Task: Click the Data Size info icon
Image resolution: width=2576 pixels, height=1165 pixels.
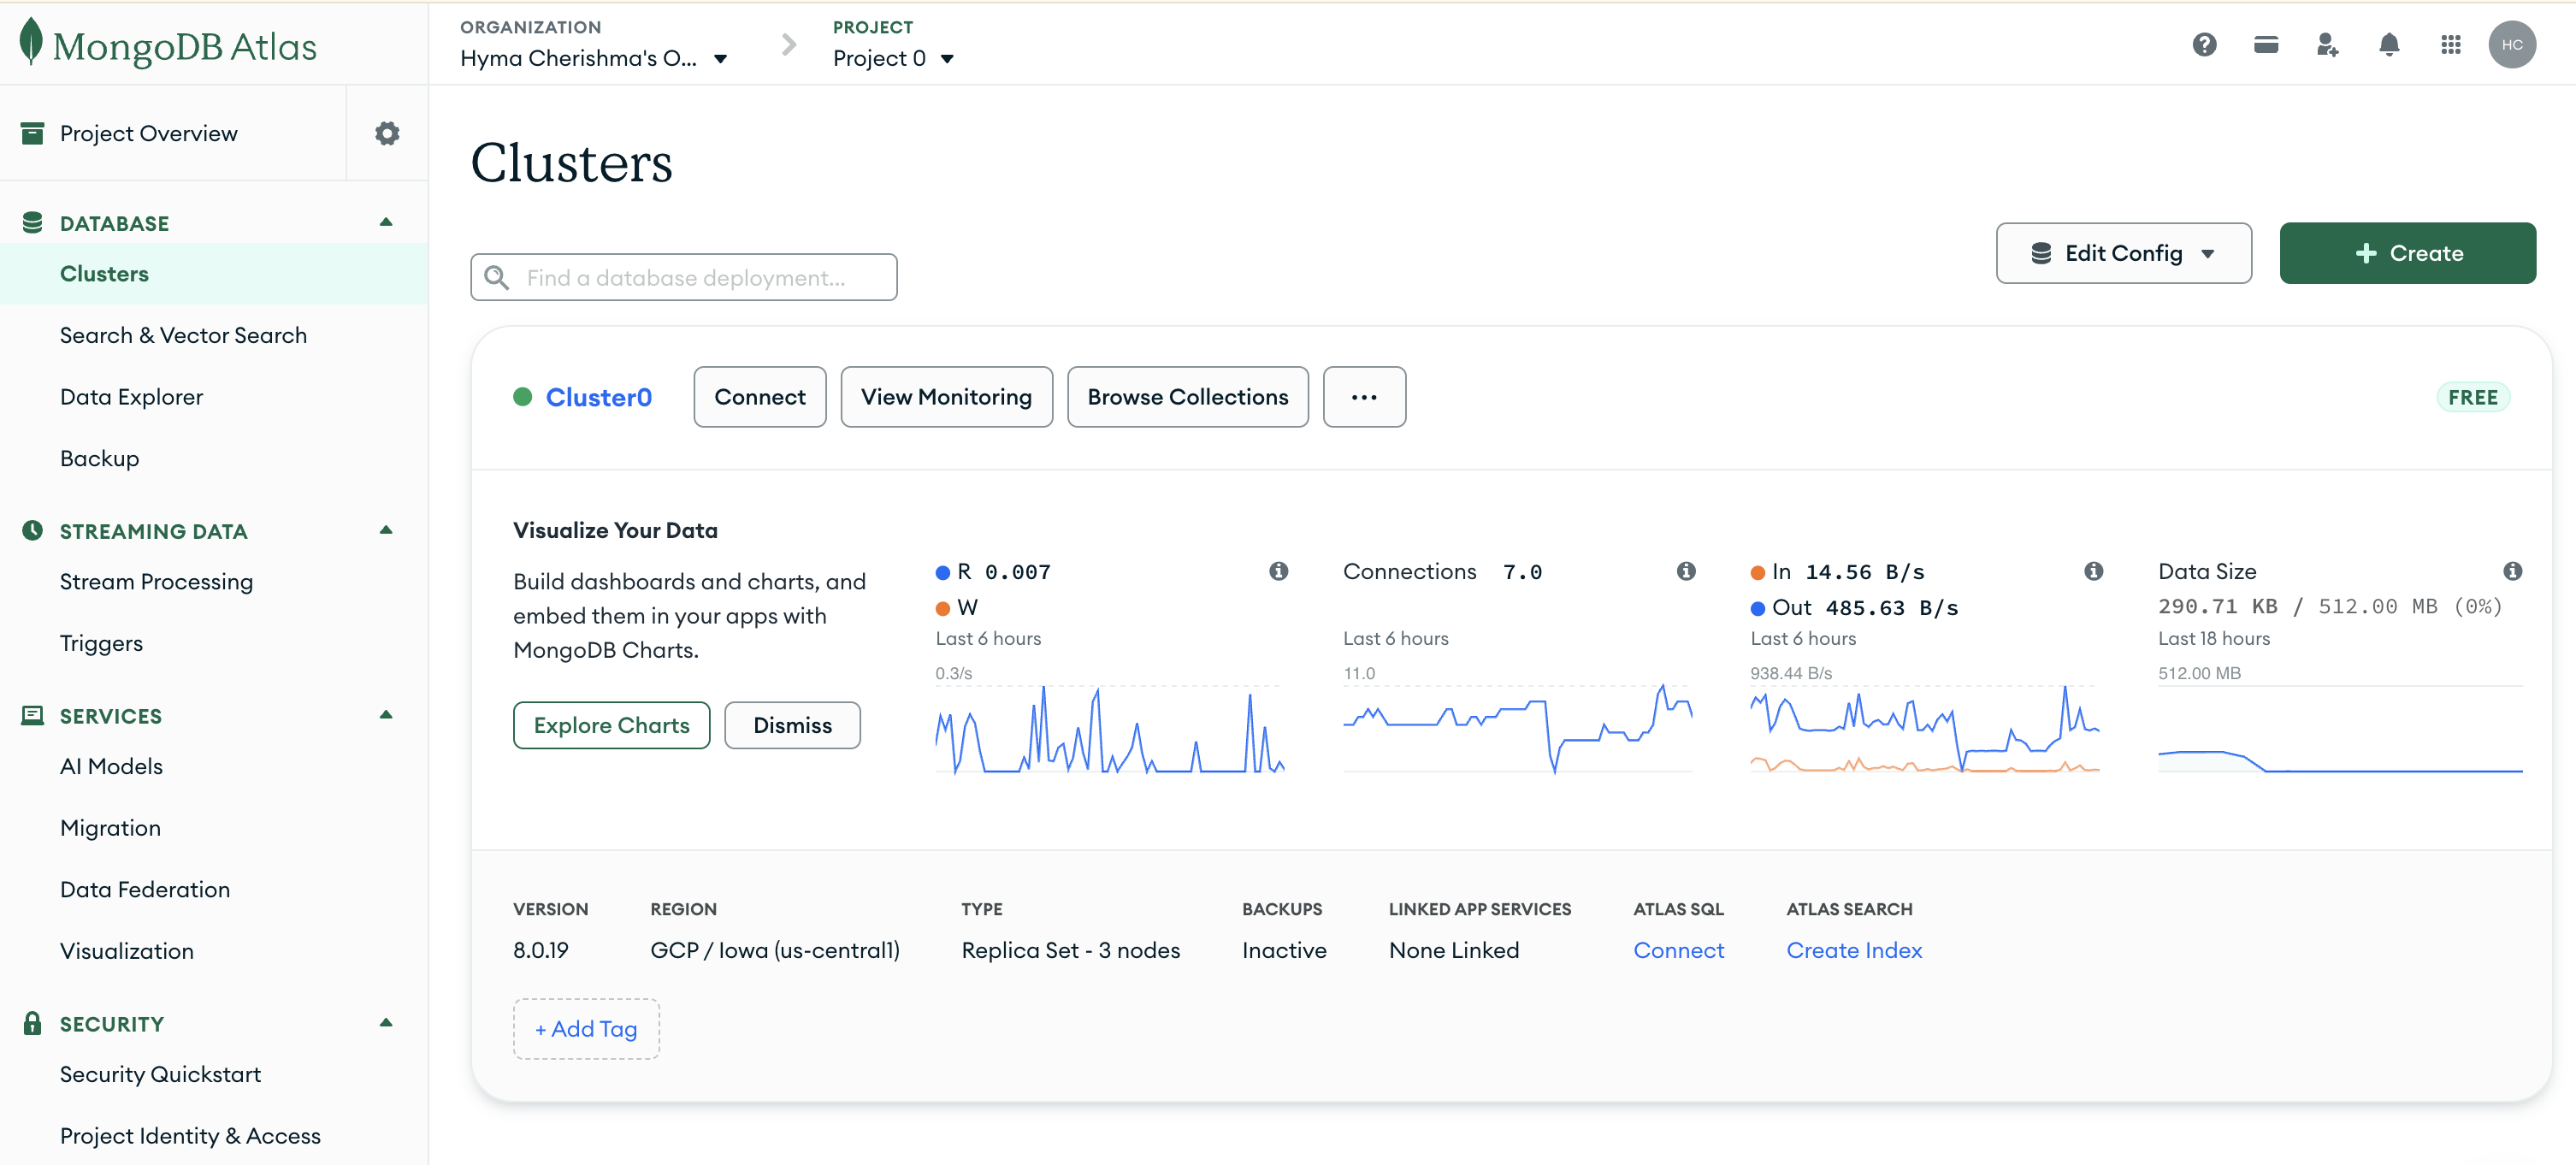Action: (x=2512, y=571)
